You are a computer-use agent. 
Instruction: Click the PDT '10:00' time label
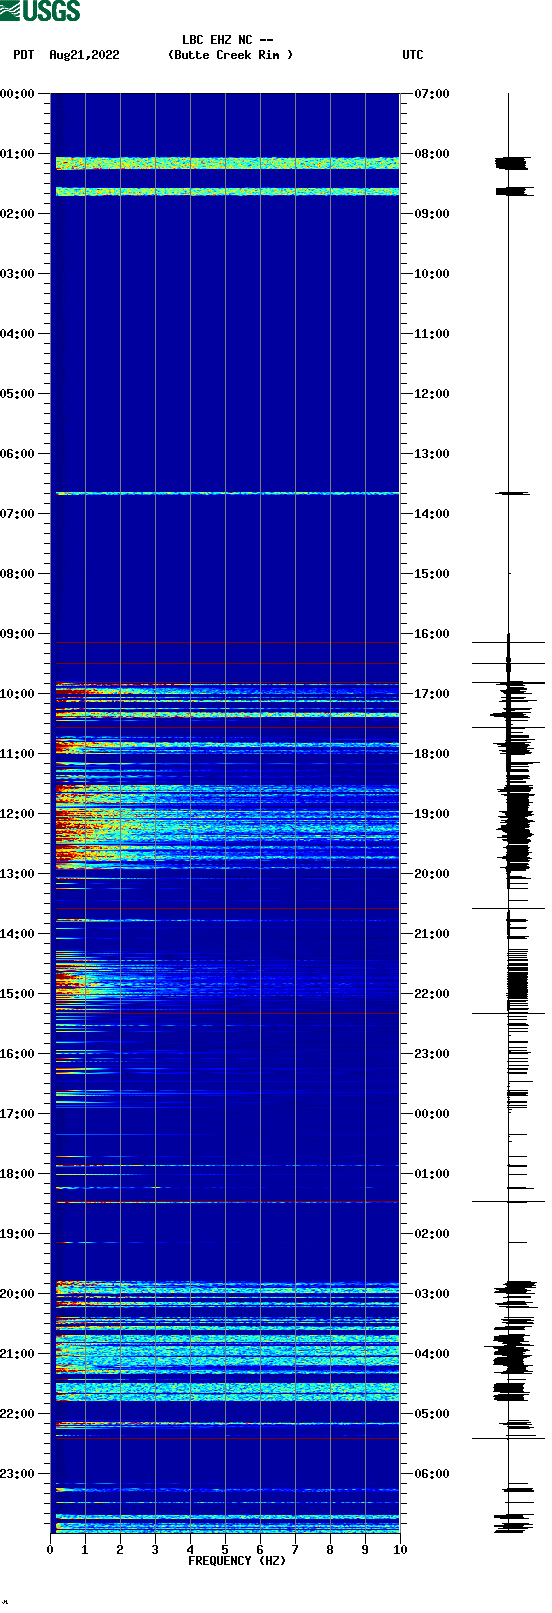[18, 694]
